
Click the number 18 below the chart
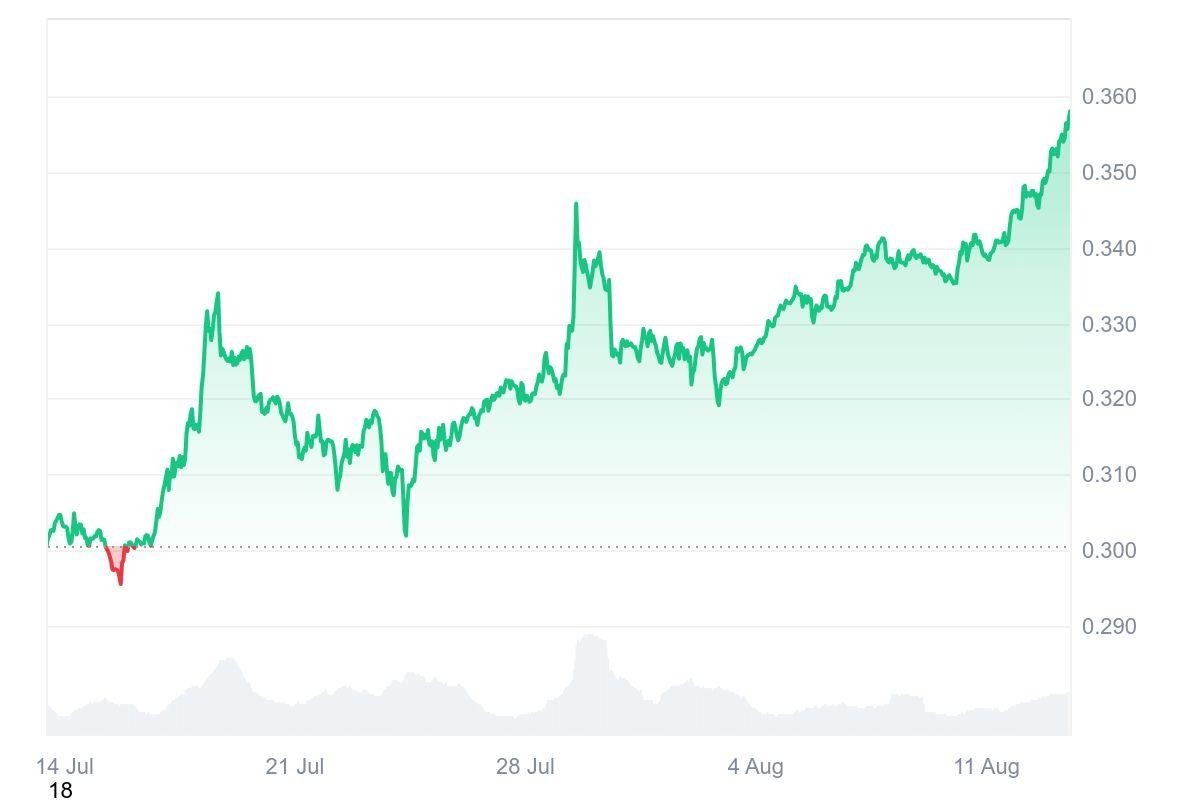click(61, 791)
